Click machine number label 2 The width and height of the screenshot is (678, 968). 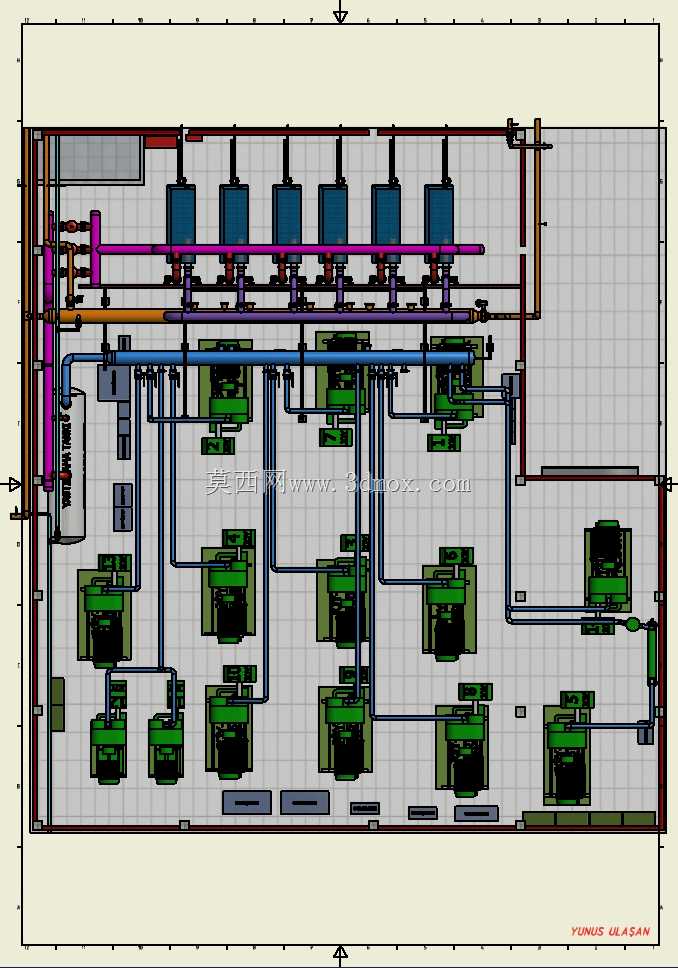[x=218, y=445]
